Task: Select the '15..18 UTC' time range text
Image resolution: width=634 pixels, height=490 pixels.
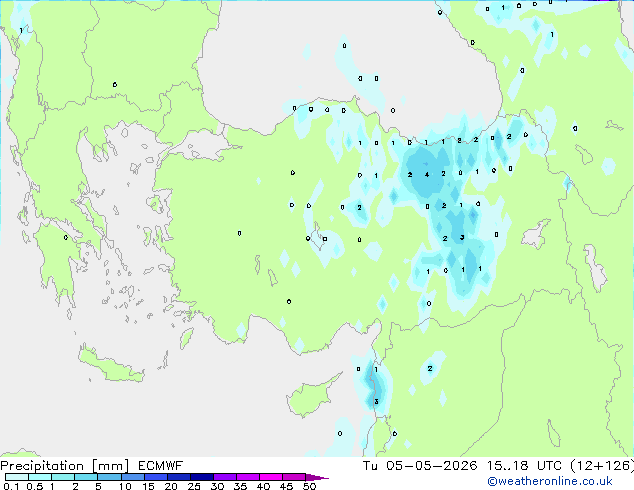Action: coord(524,466)
